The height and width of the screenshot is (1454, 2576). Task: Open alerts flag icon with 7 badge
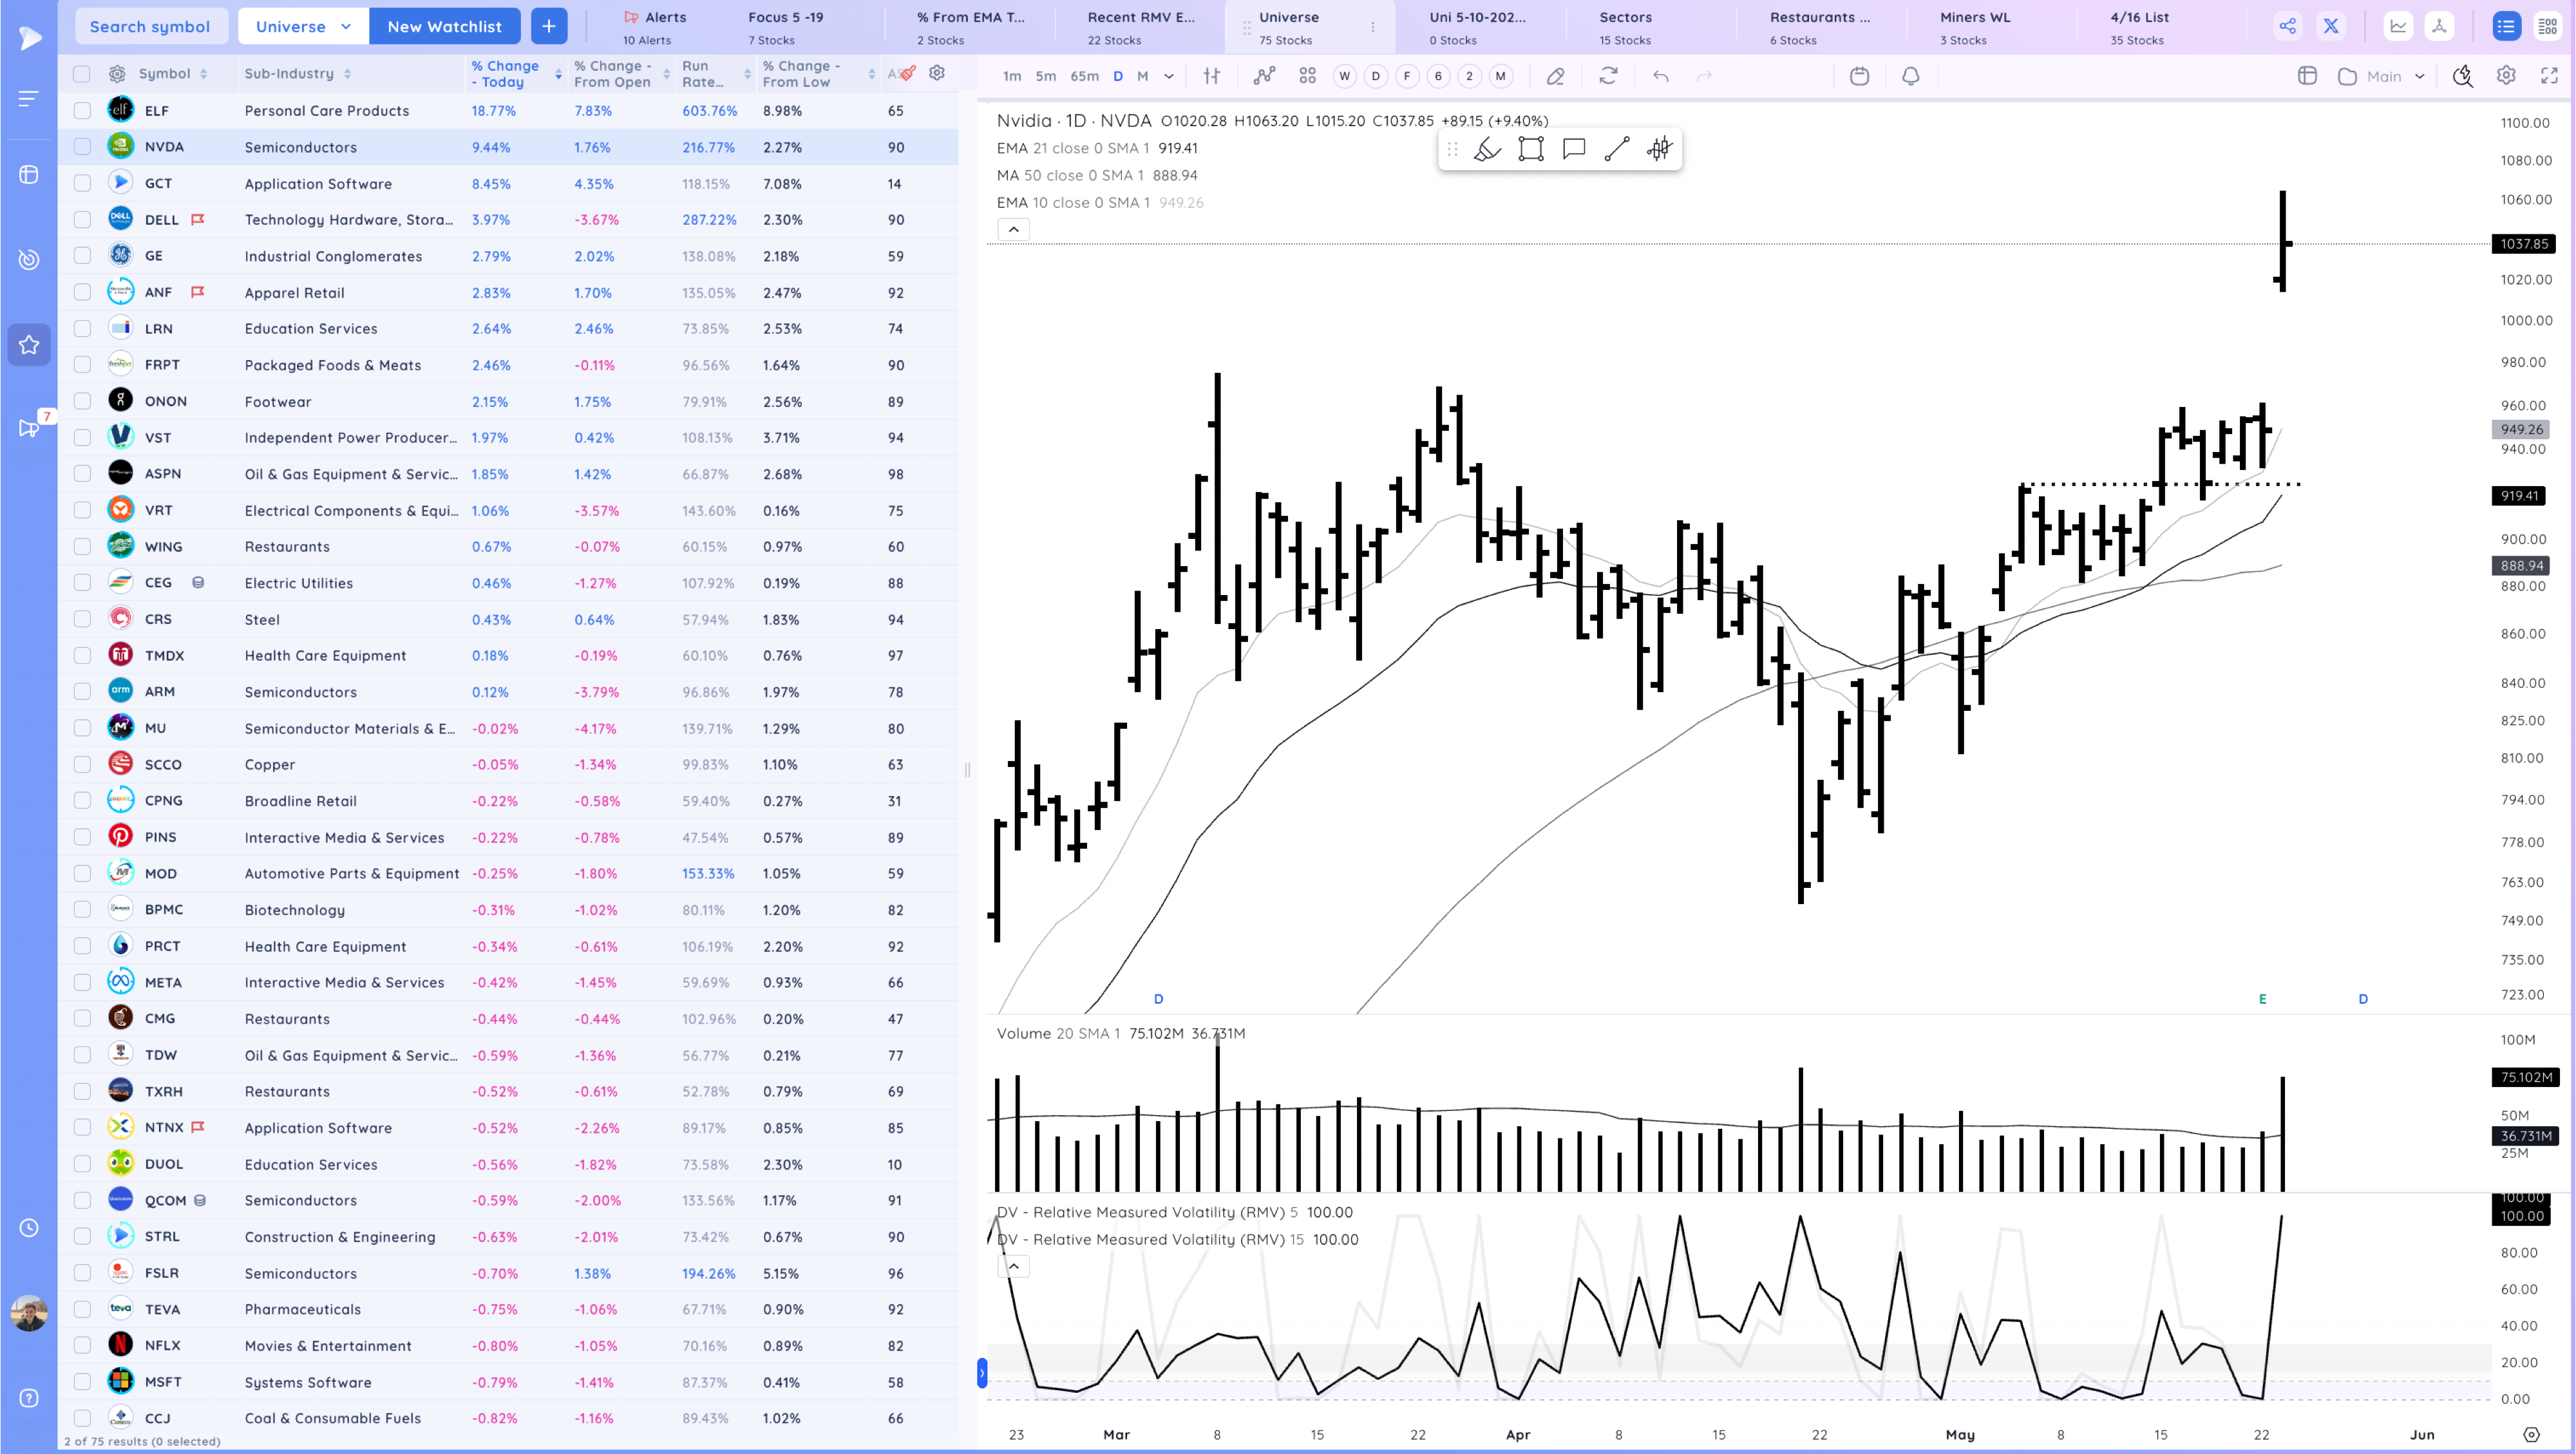[x=29, y=428]
